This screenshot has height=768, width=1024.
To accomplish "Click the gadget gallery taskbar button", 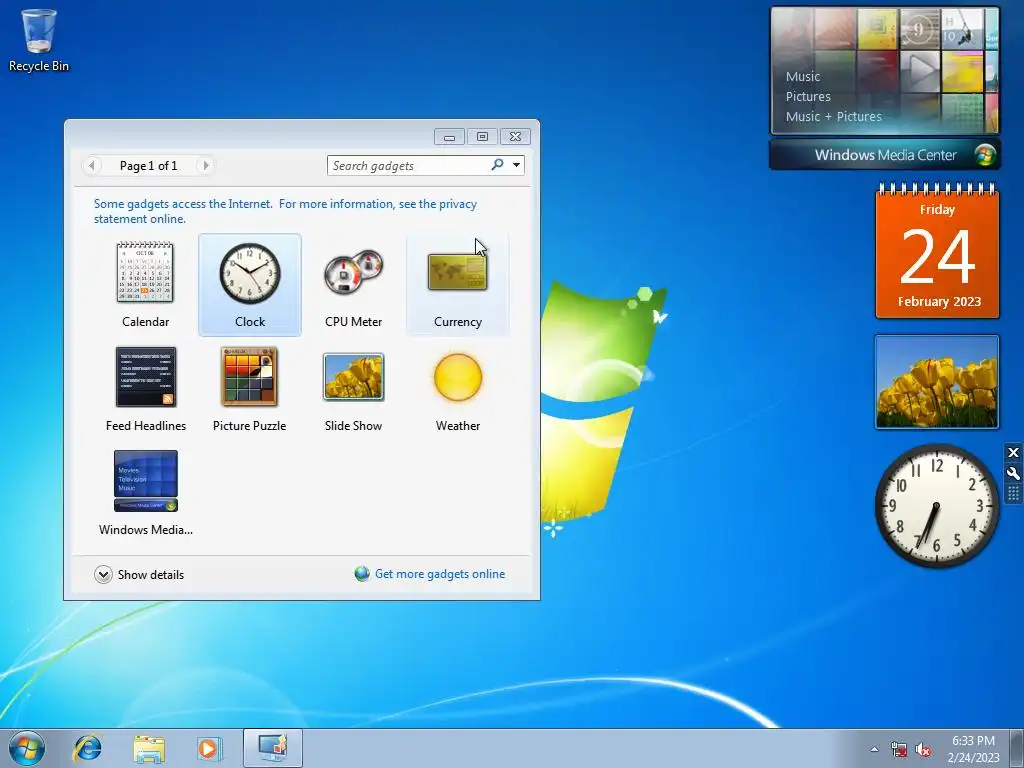I will [x=272, y=748].
